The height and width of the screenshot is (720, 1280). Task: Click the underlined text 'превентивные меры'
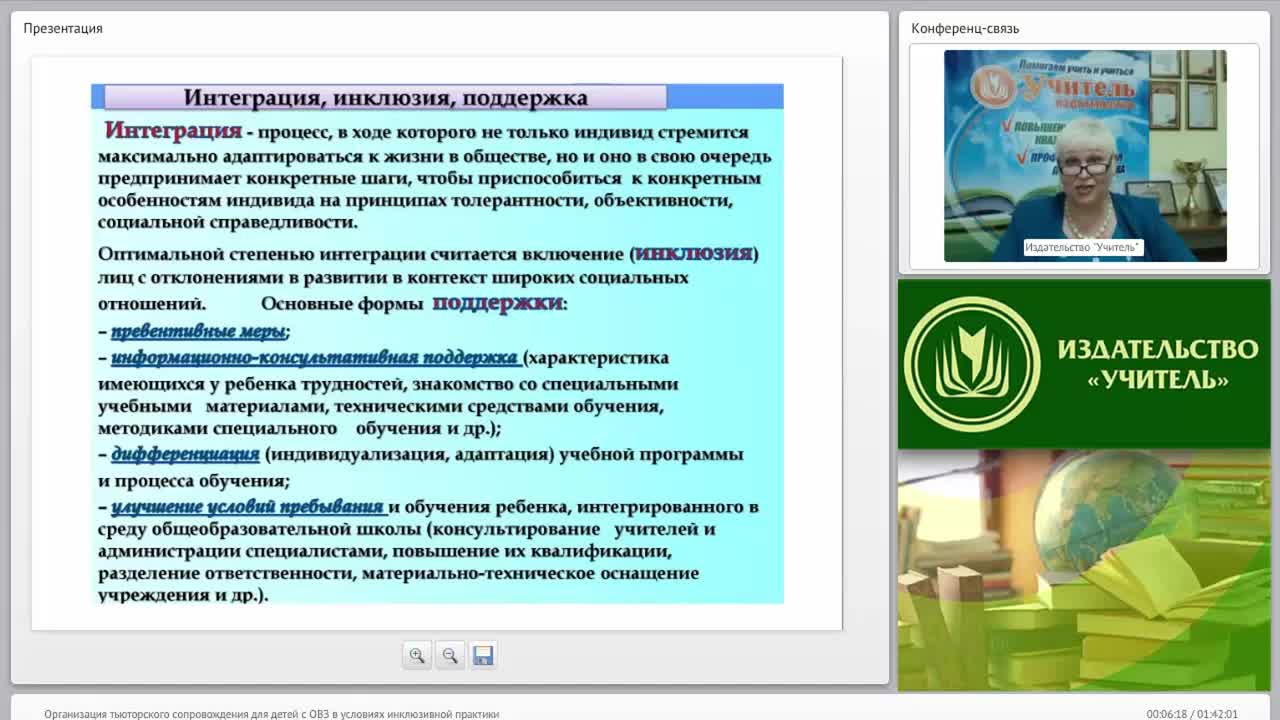pos(198,331)
